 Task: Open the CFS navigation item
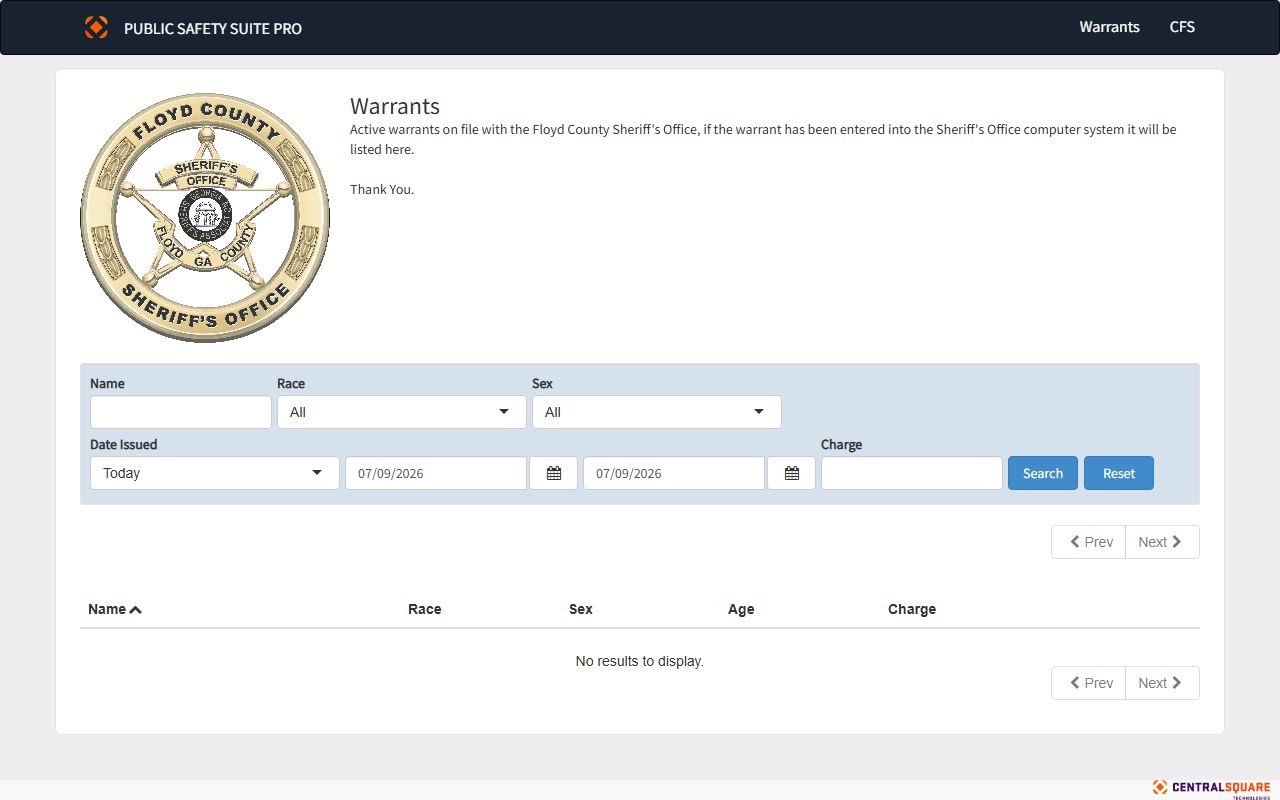pos(1182,27)
